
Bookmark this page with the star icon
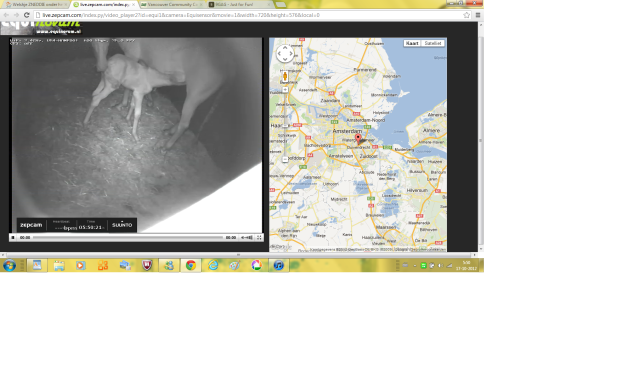(467, 15)
